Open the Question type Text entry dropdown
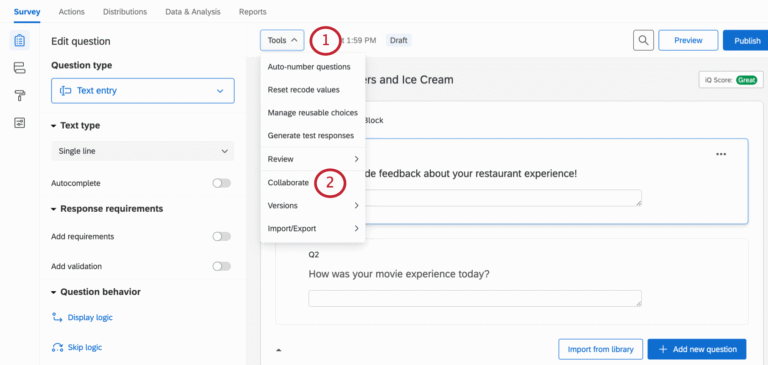 (143, 91)
